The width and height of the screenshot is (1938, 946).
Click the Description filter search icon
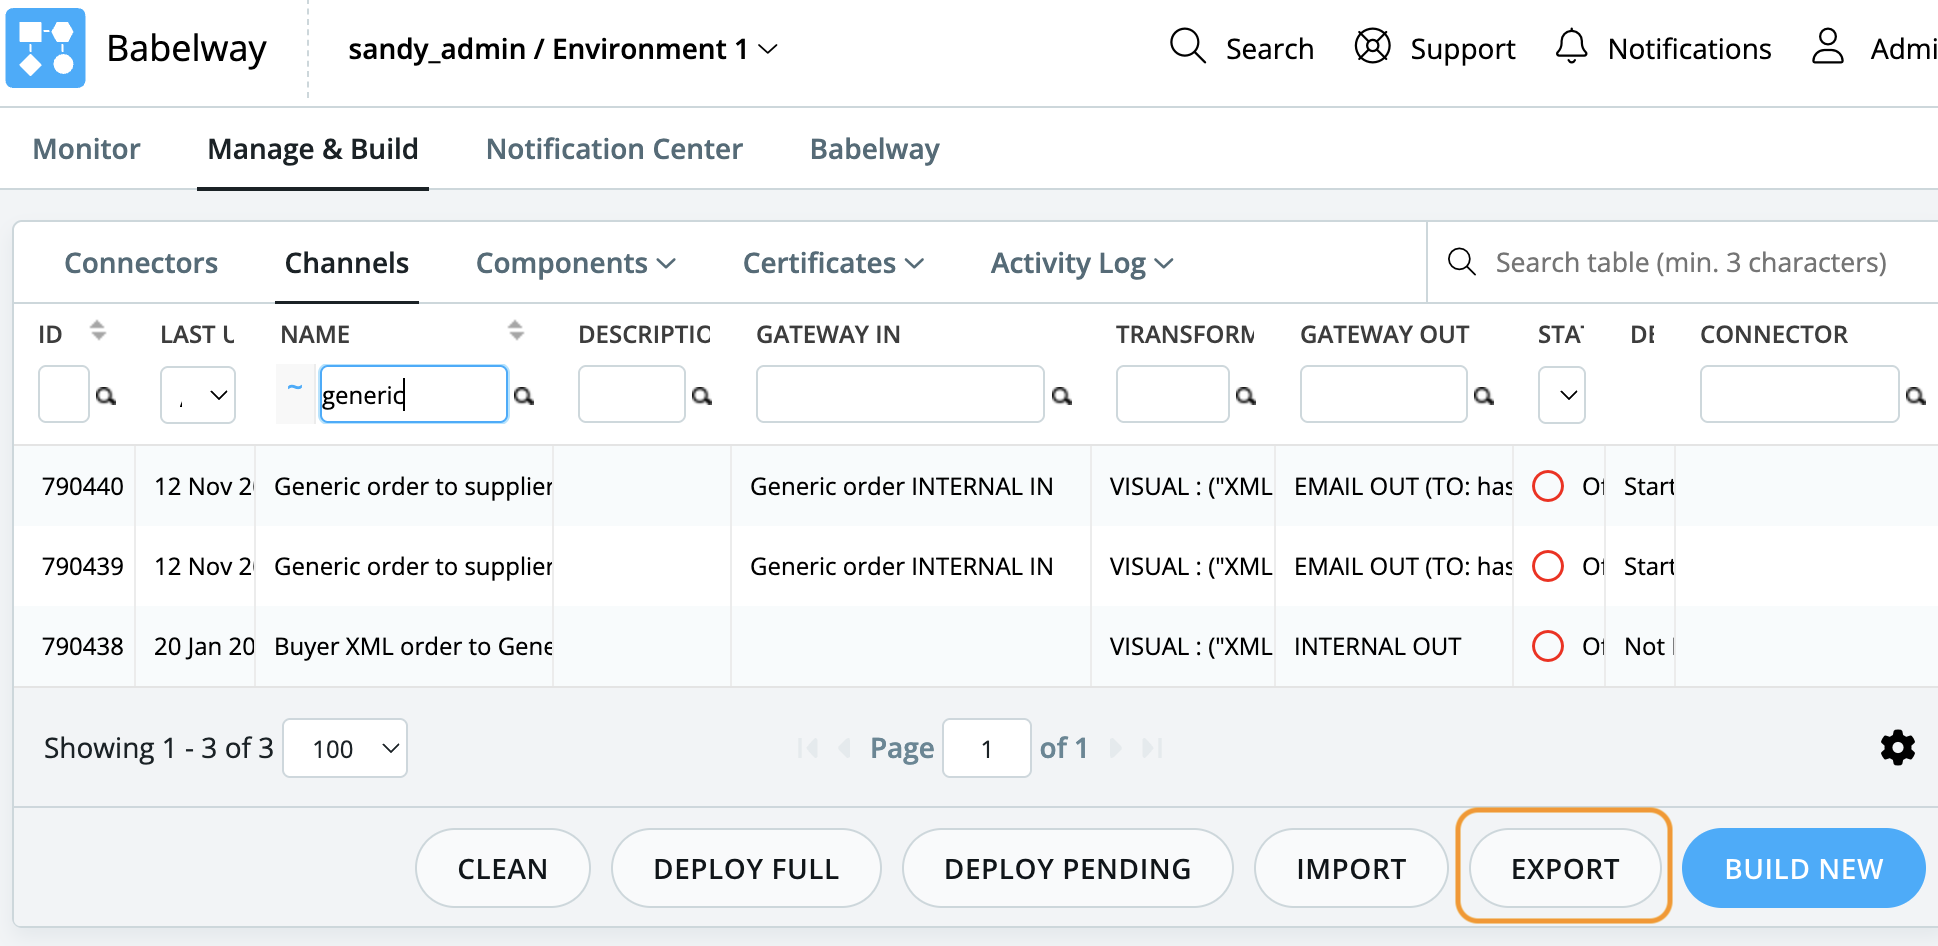[x=702, y=396]
